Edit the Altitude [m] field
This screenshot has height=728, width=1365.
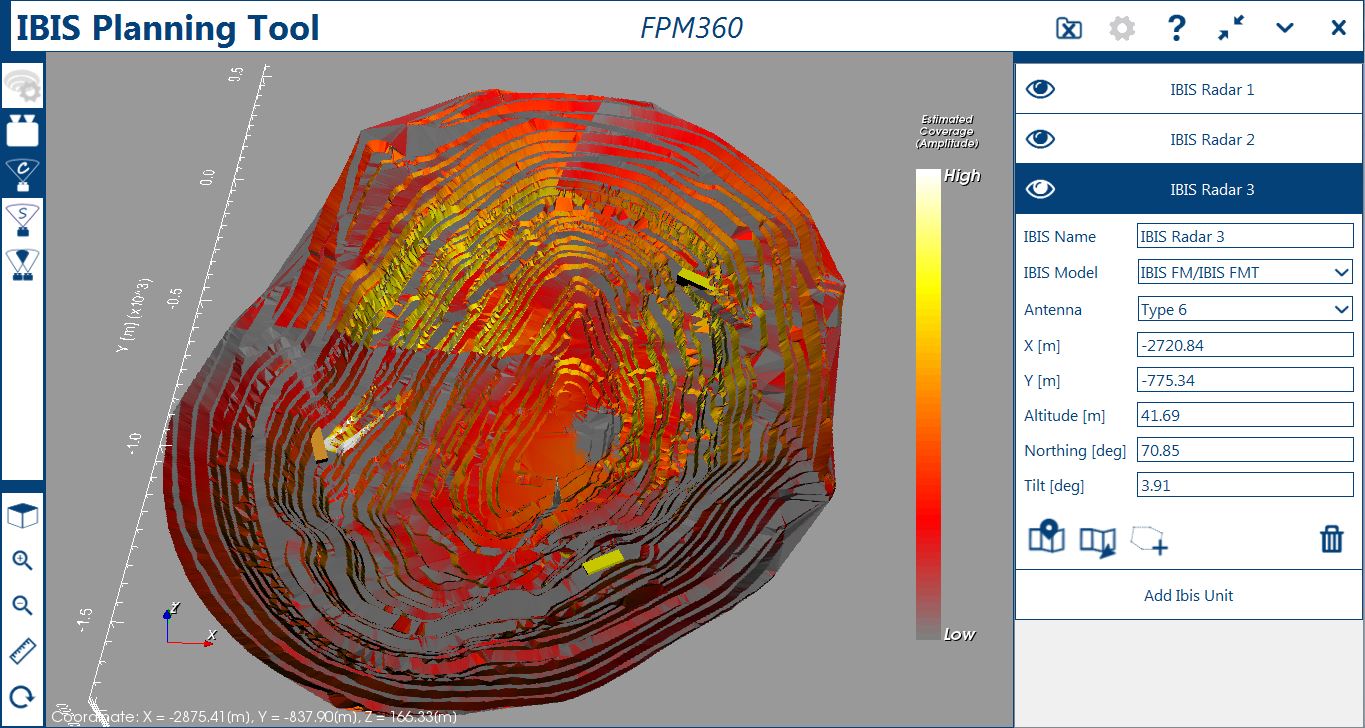pos(1246,415)
